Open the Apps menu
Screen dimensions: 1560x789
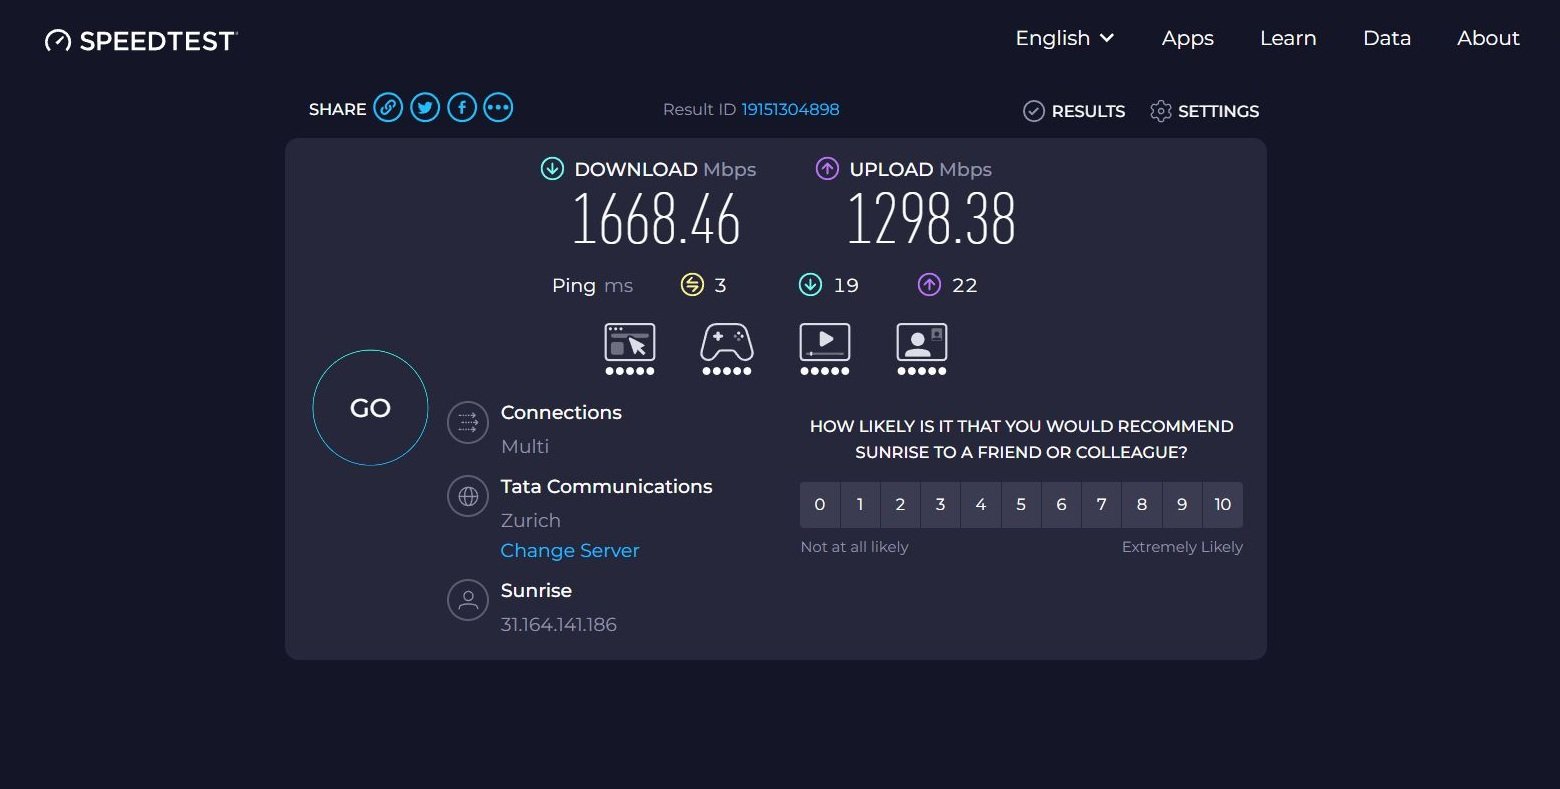1188,38
